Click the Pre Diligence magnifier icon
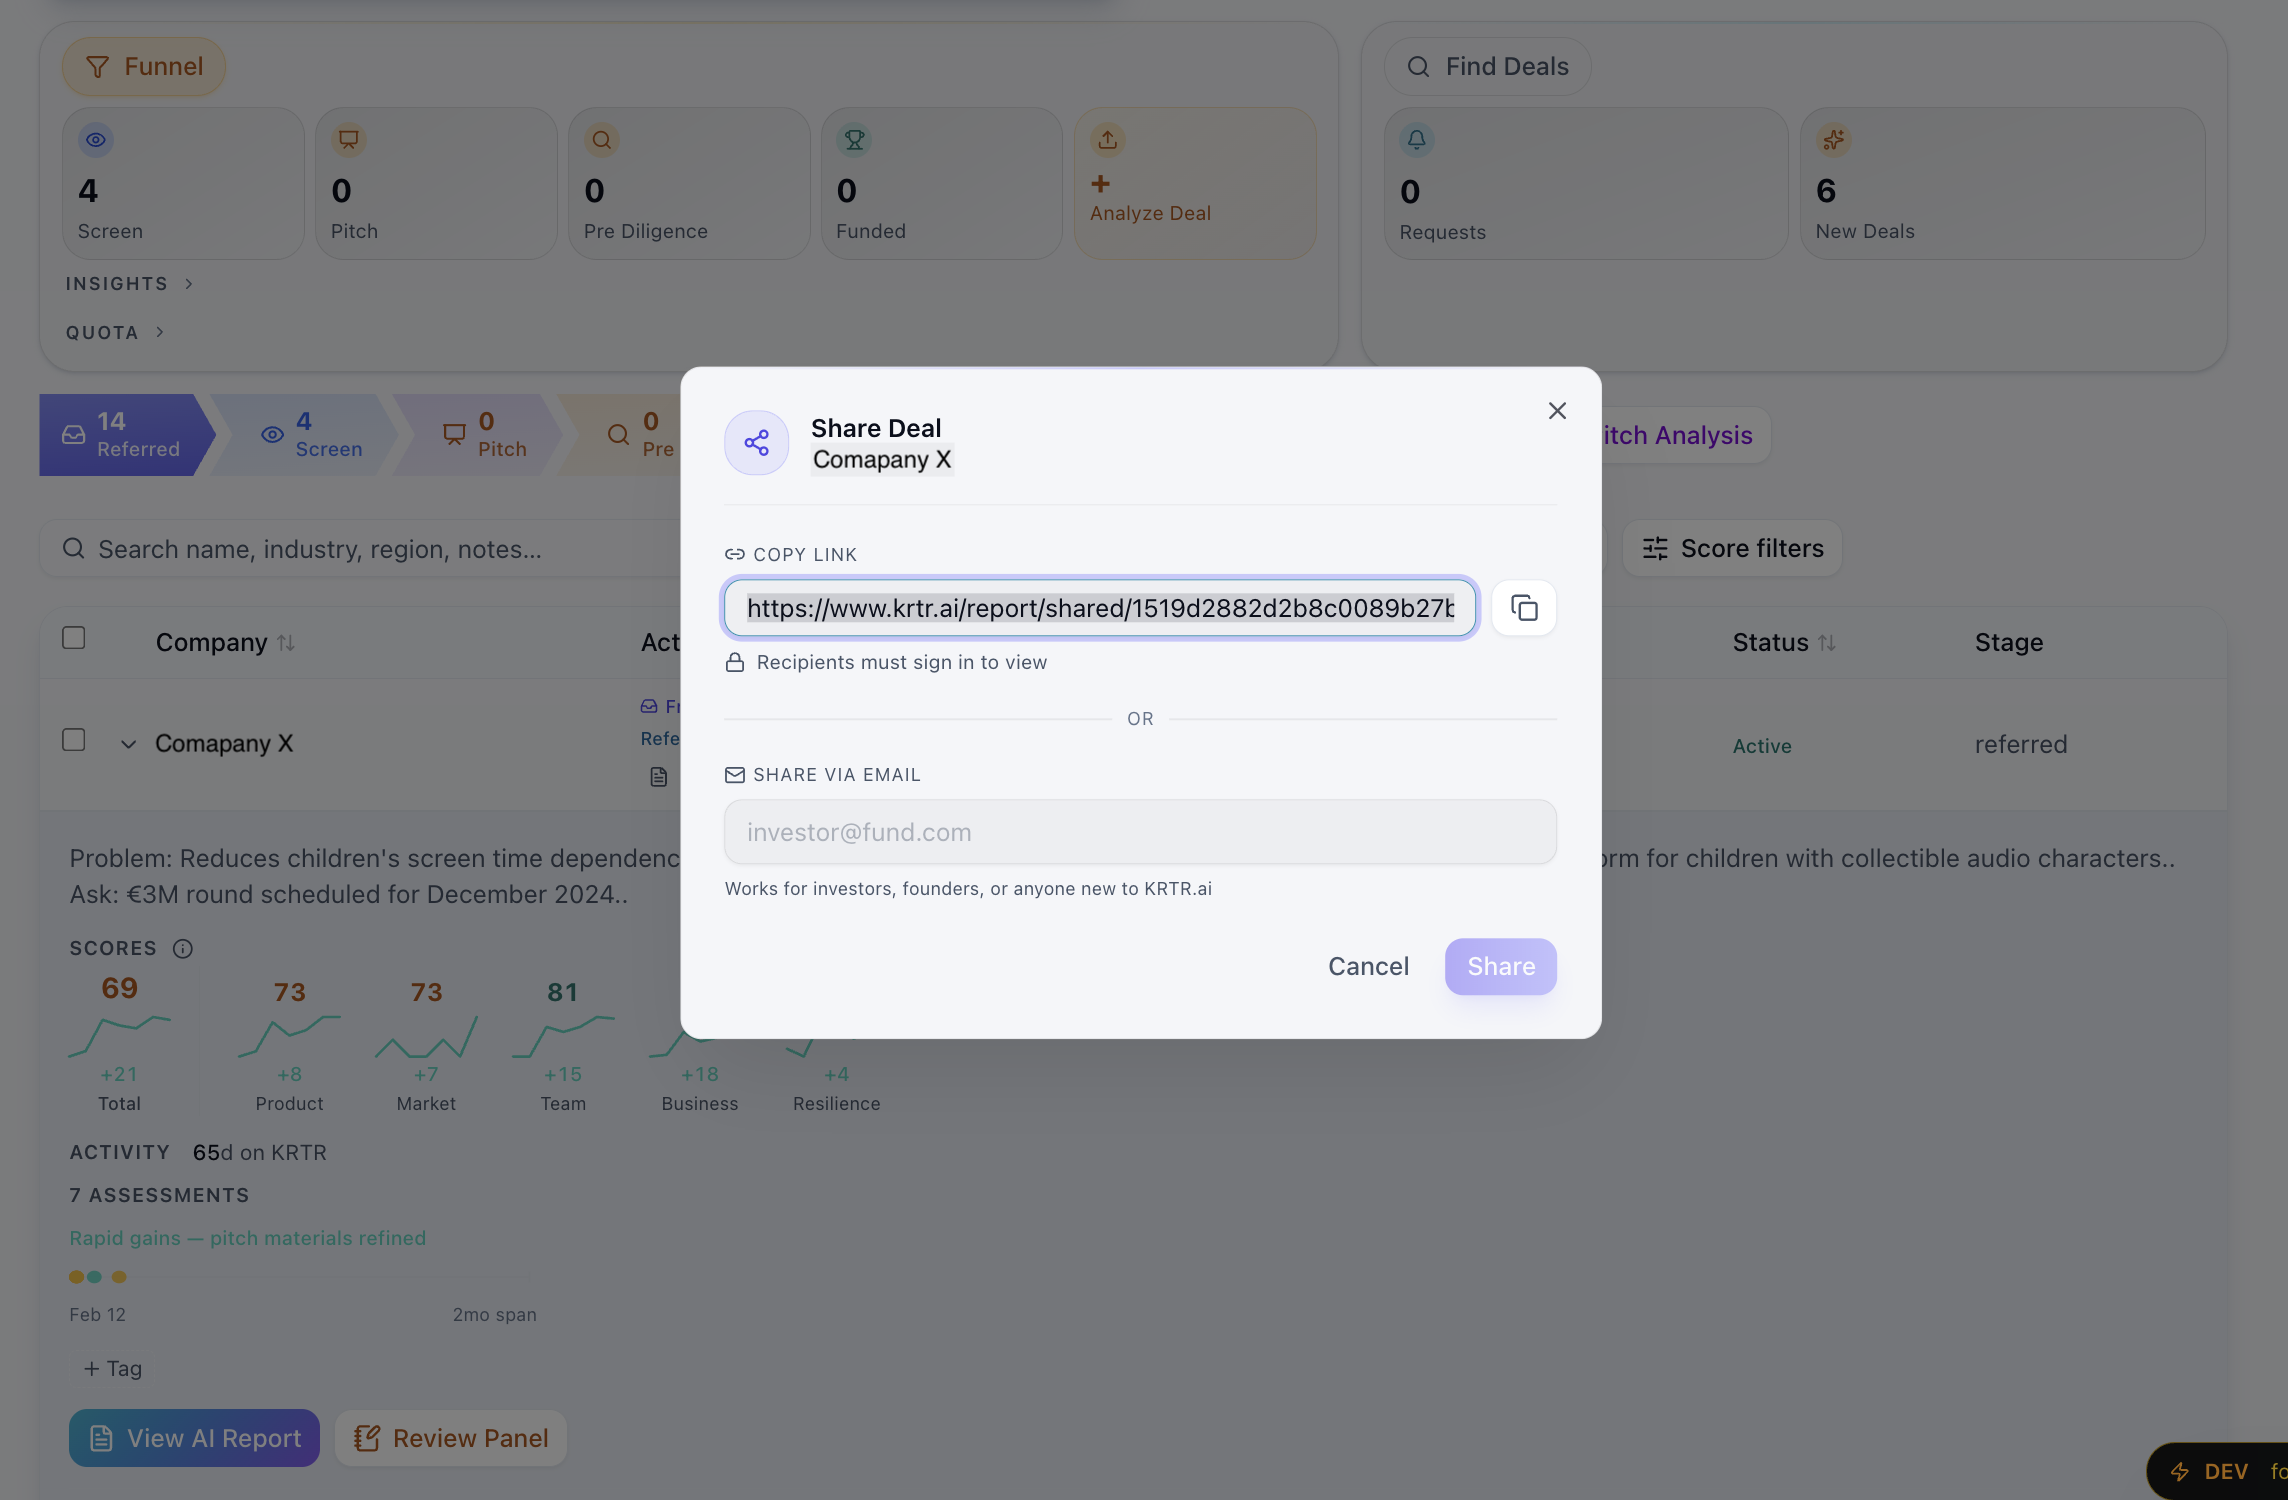The width and height of the screenshot is (2288, 1500). 600,140
